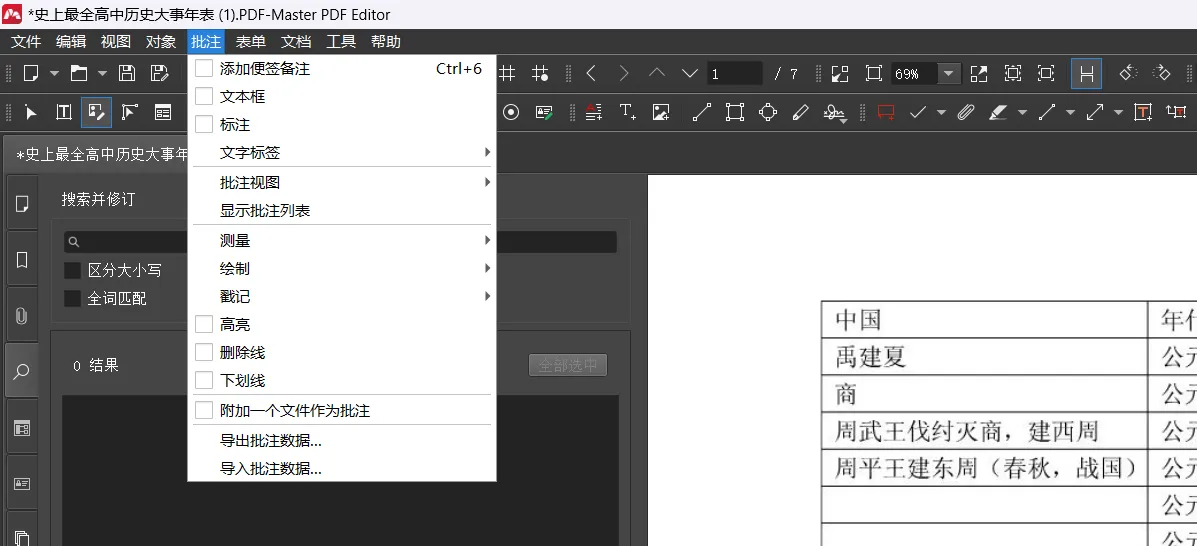The image size is (1197, 546).
Task: Expand the 批注视图 submenu
Action: point(342,183)
